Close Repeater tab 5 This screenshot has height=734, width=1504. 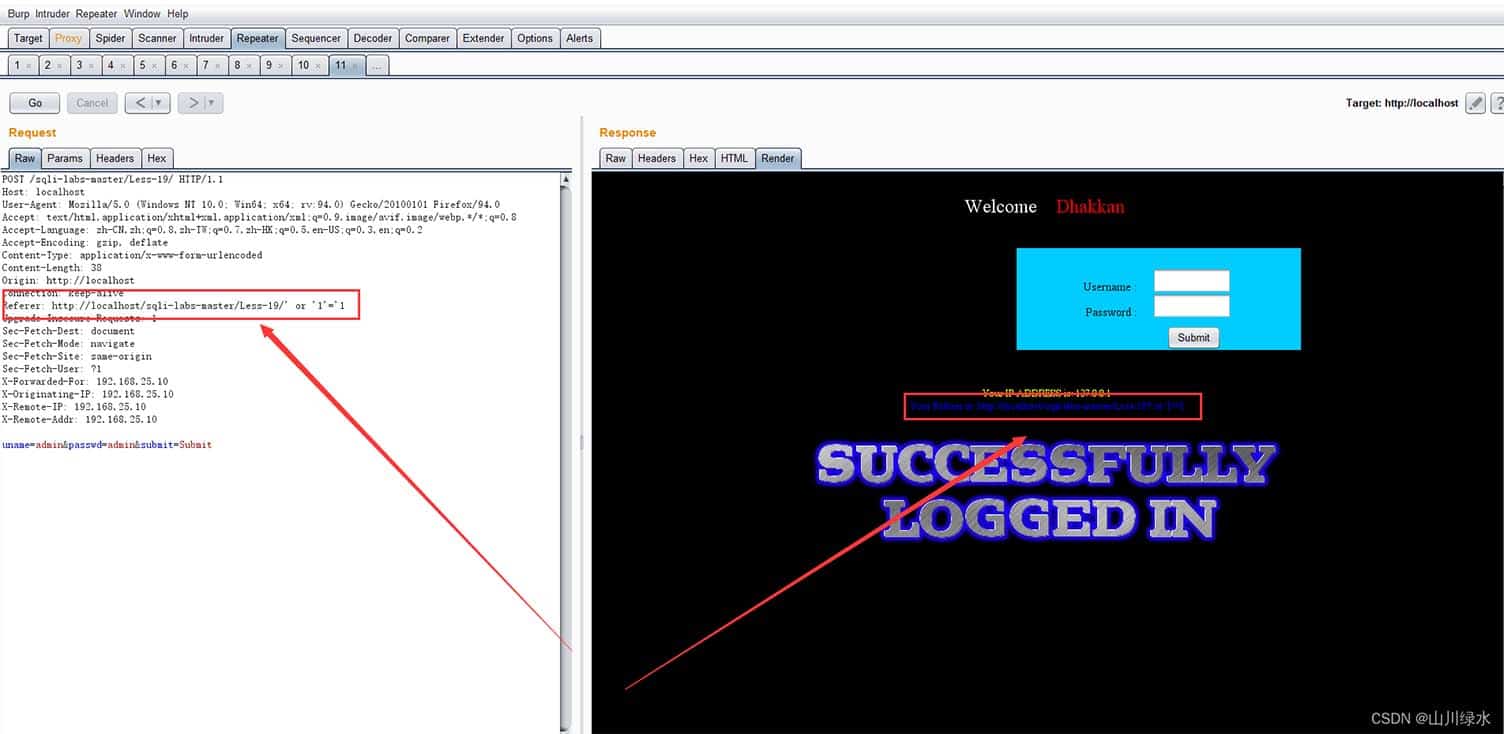(x=154, y=65)
